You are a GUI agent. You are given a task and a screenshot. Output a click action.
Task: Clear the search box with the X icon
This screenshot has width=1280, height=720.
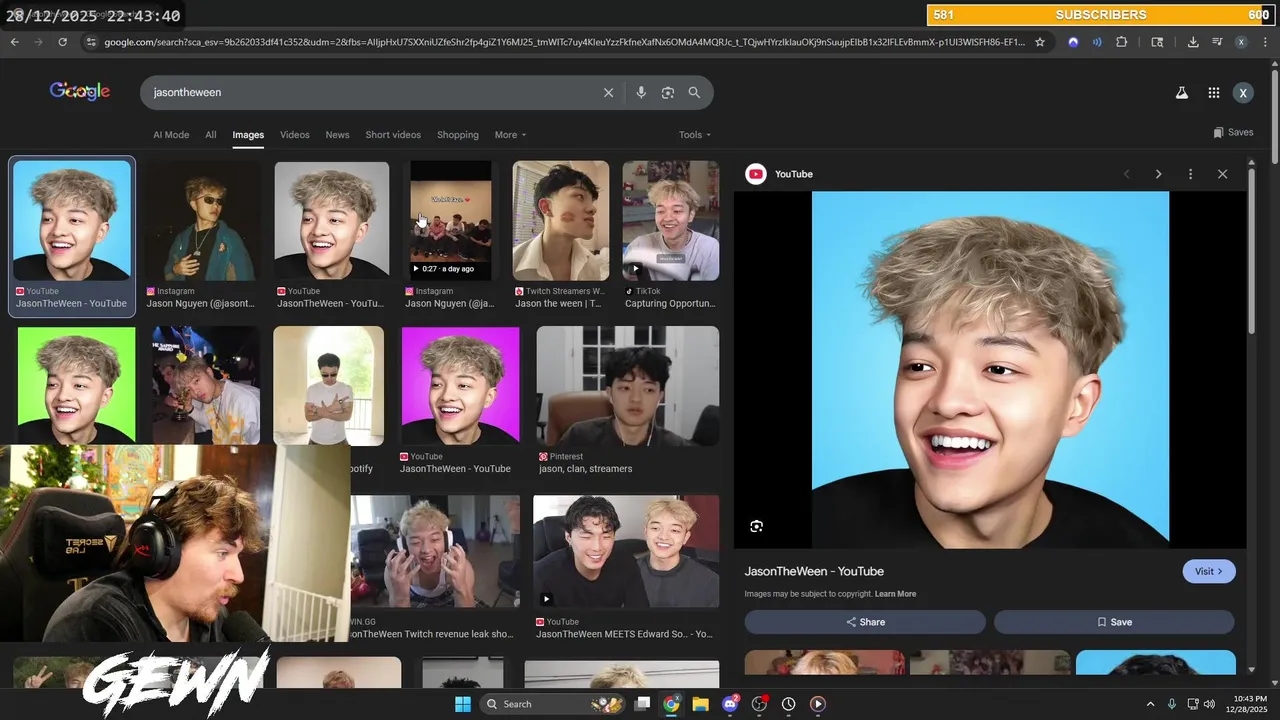click(608, 92)
